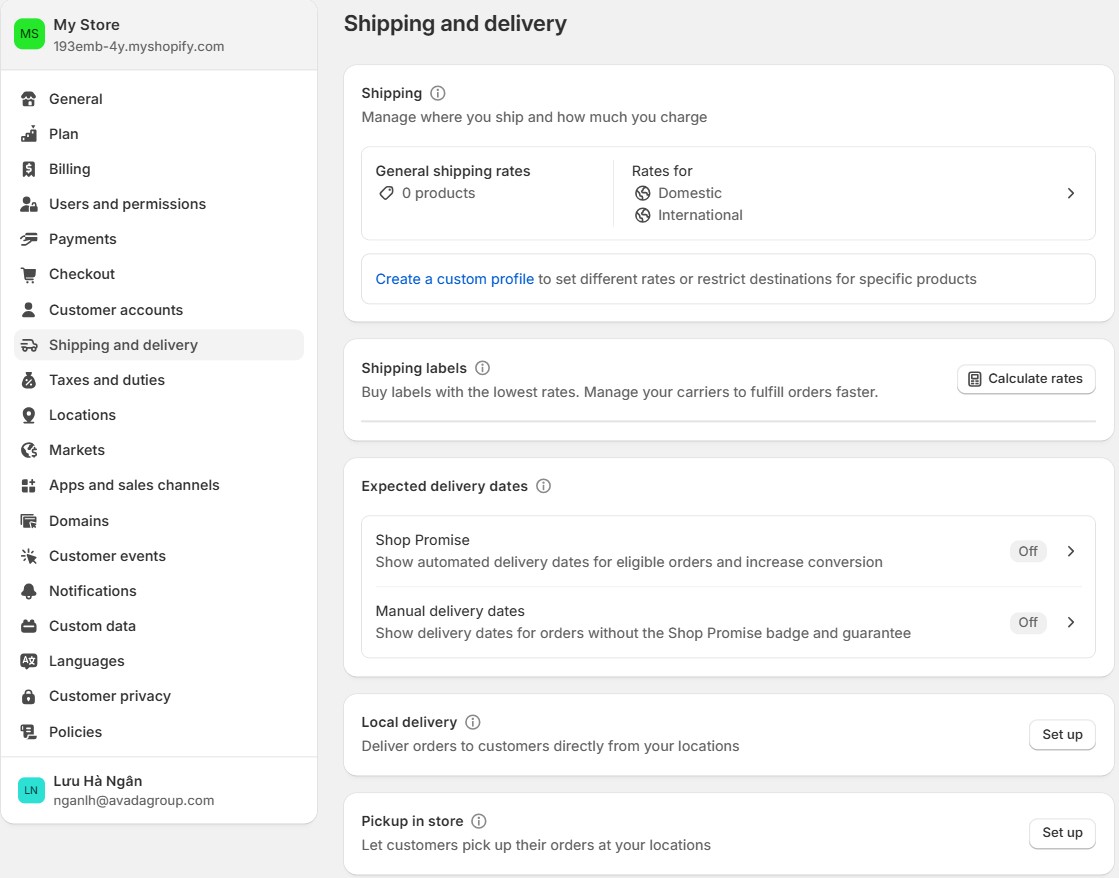Click the Customer accounts person icon

[29, 310]
